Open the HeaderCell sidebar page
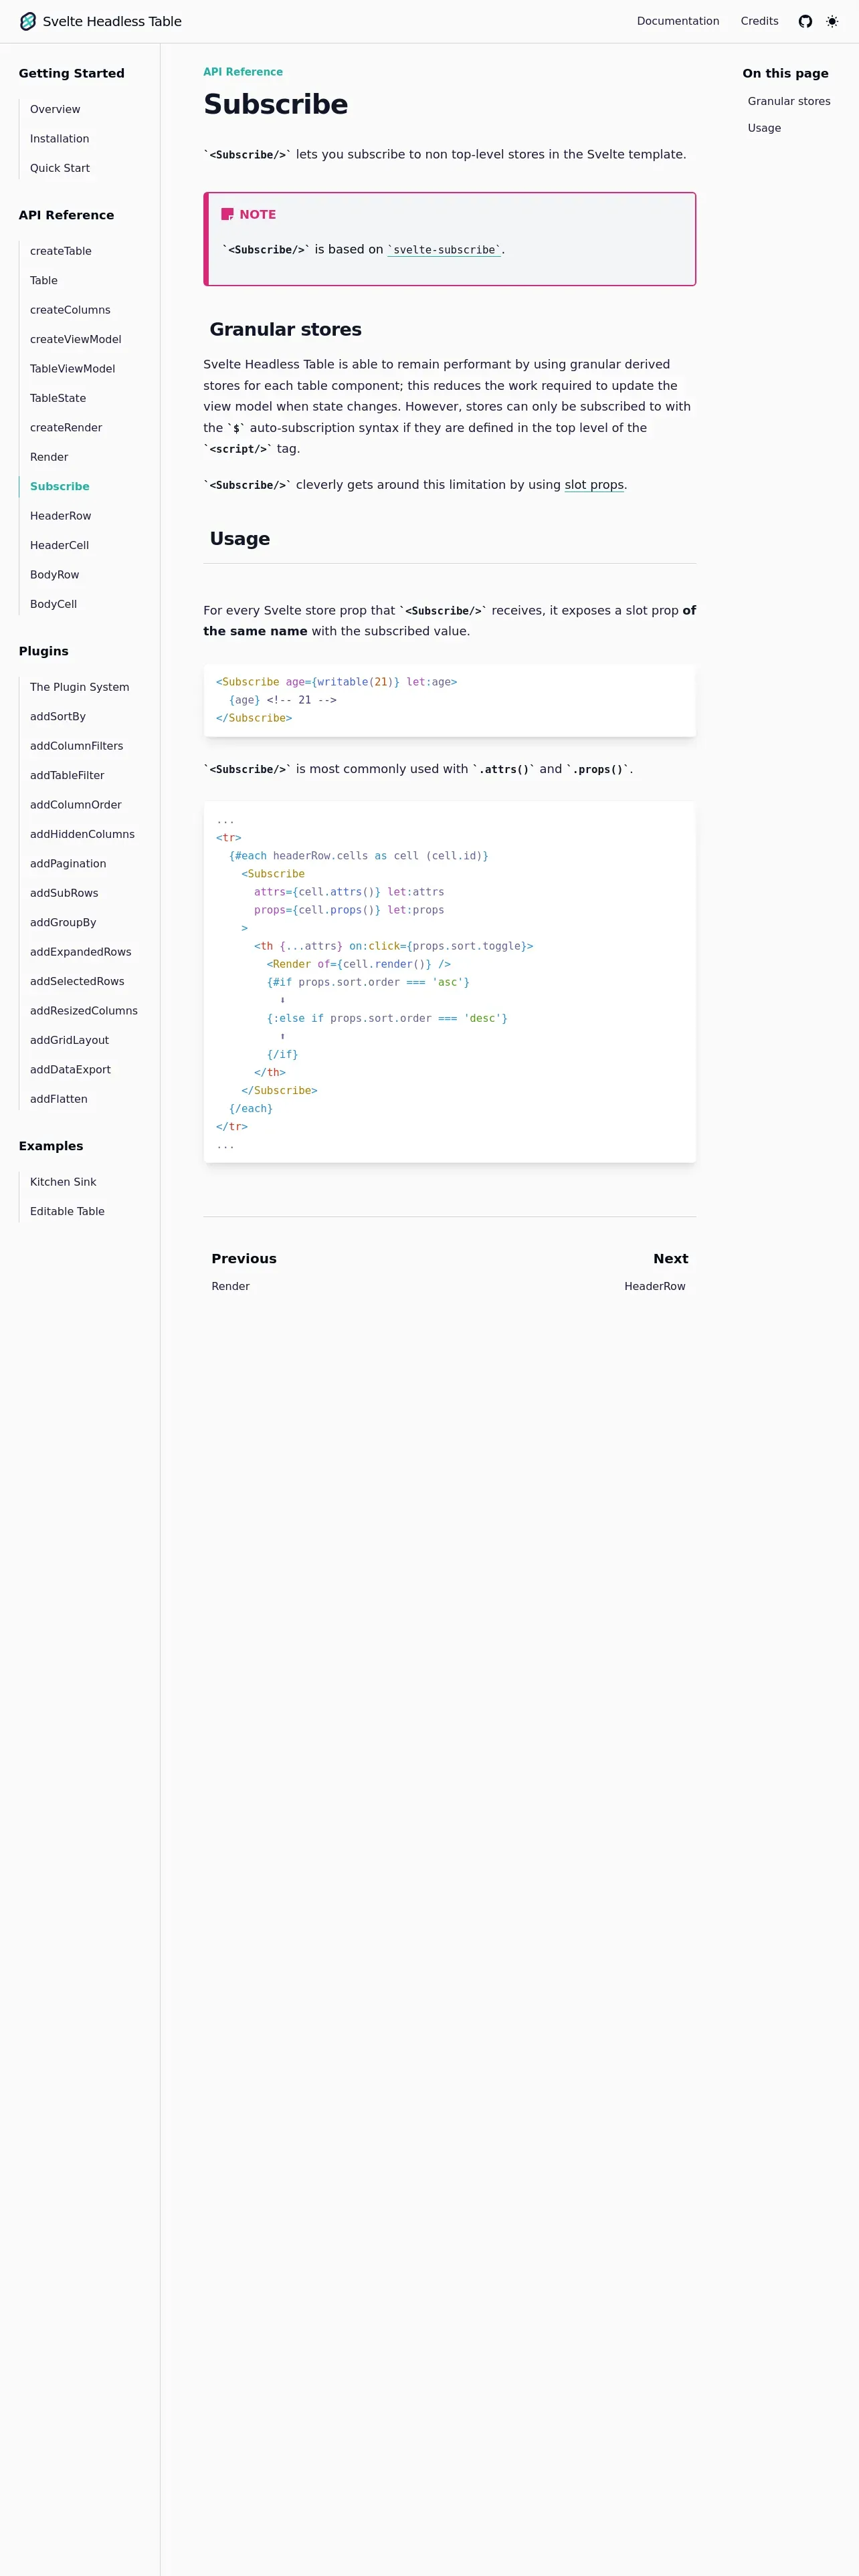 (59, 545)
